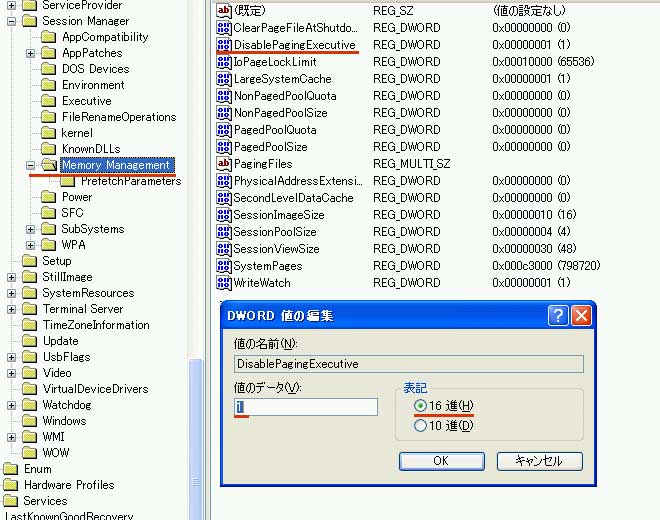Screen dimensions: 660x520
Task: Click the 値のデータ value data field
Action: point(306,407)
